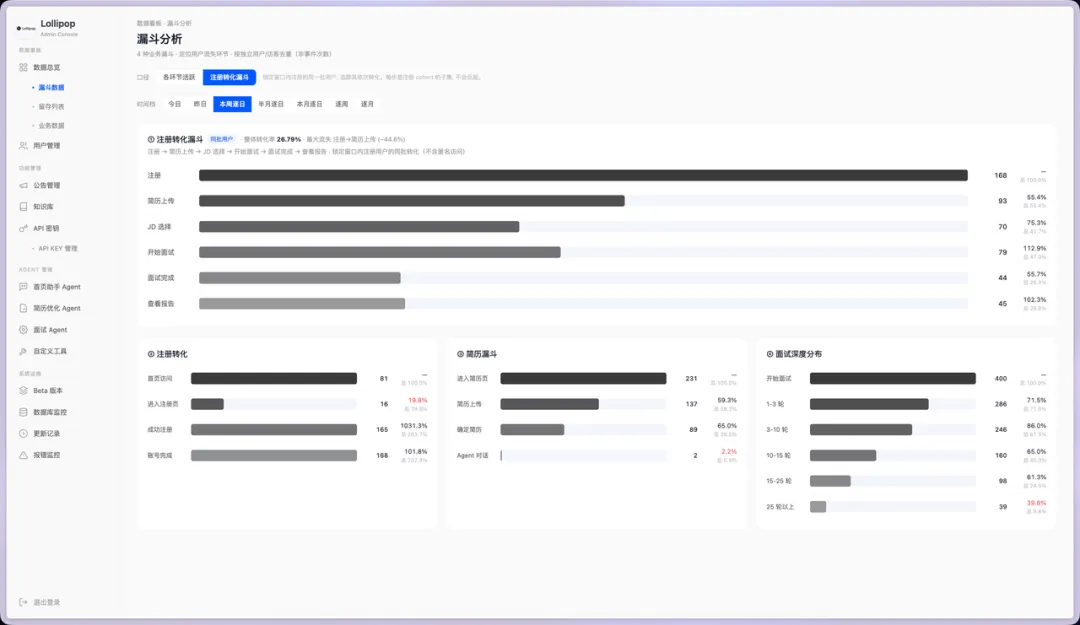
Task: Select the 昨日 time range
Action: coord(200,104)
